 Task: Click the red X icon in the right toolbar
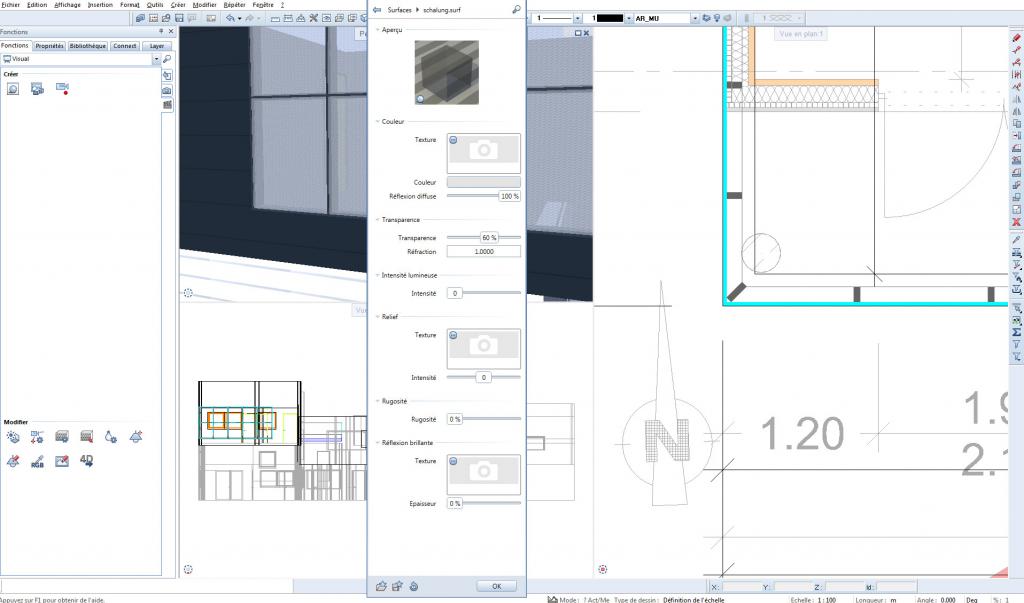coord(1016,222)
